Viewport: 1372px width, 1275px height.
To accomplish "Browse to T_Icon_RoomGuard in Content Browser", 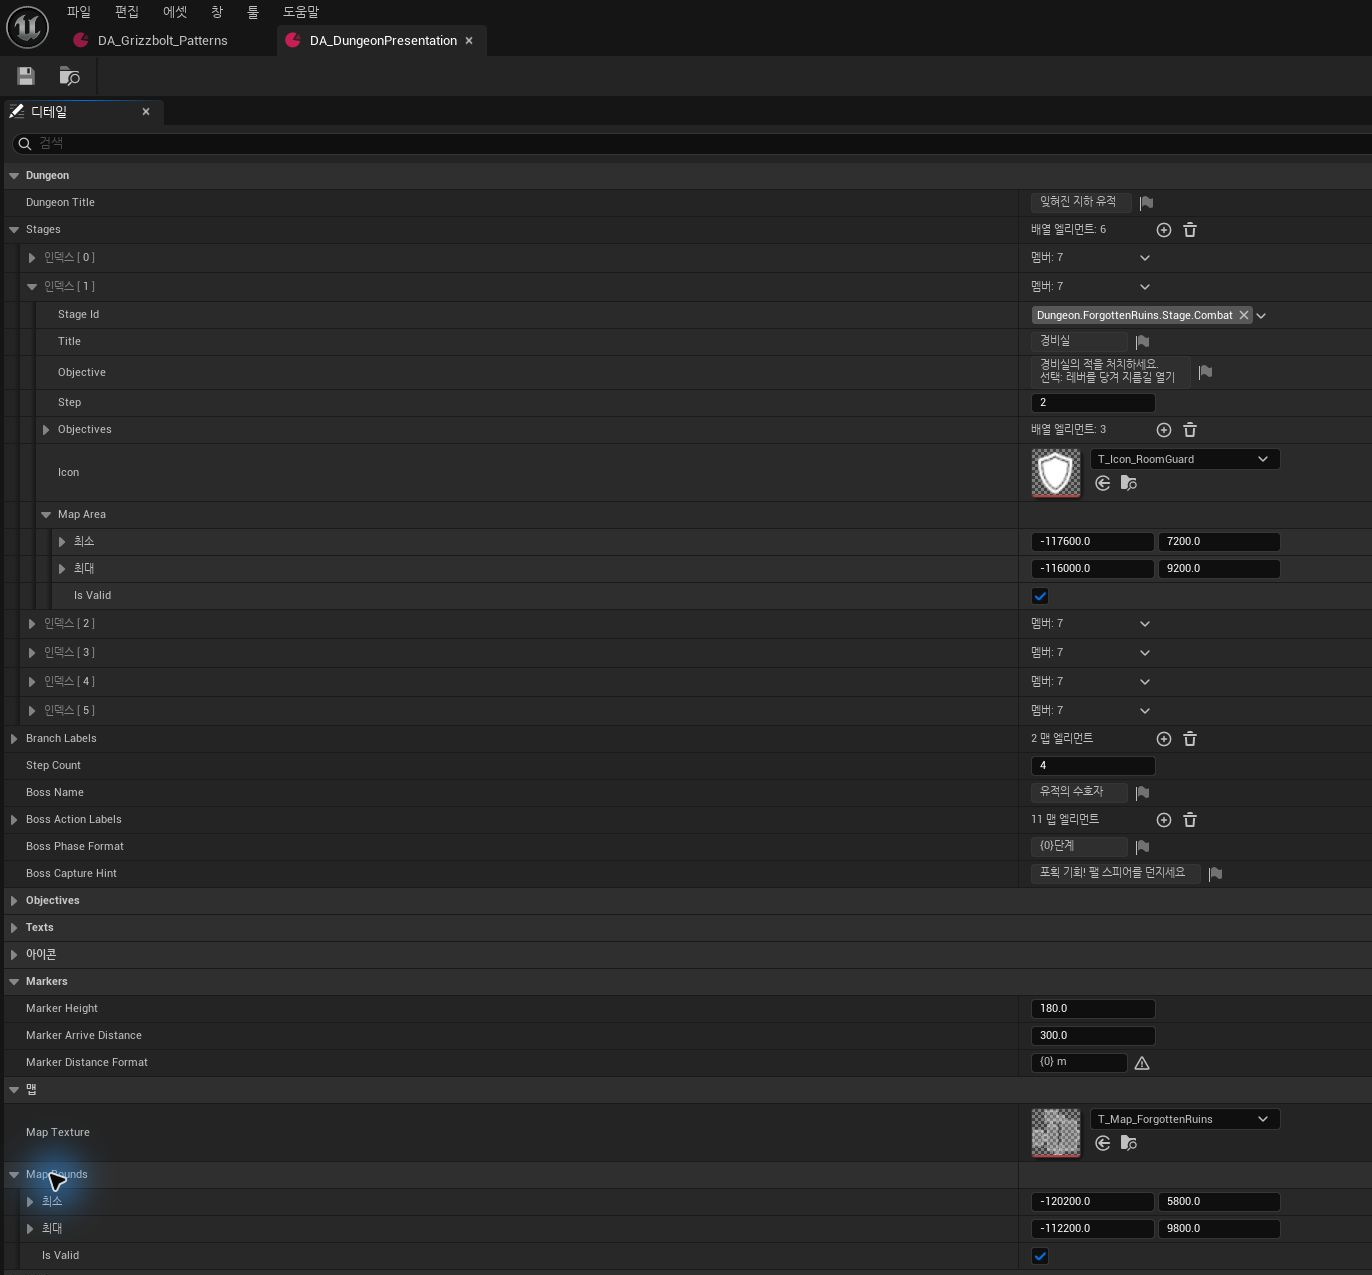I will click(1129, 483).
